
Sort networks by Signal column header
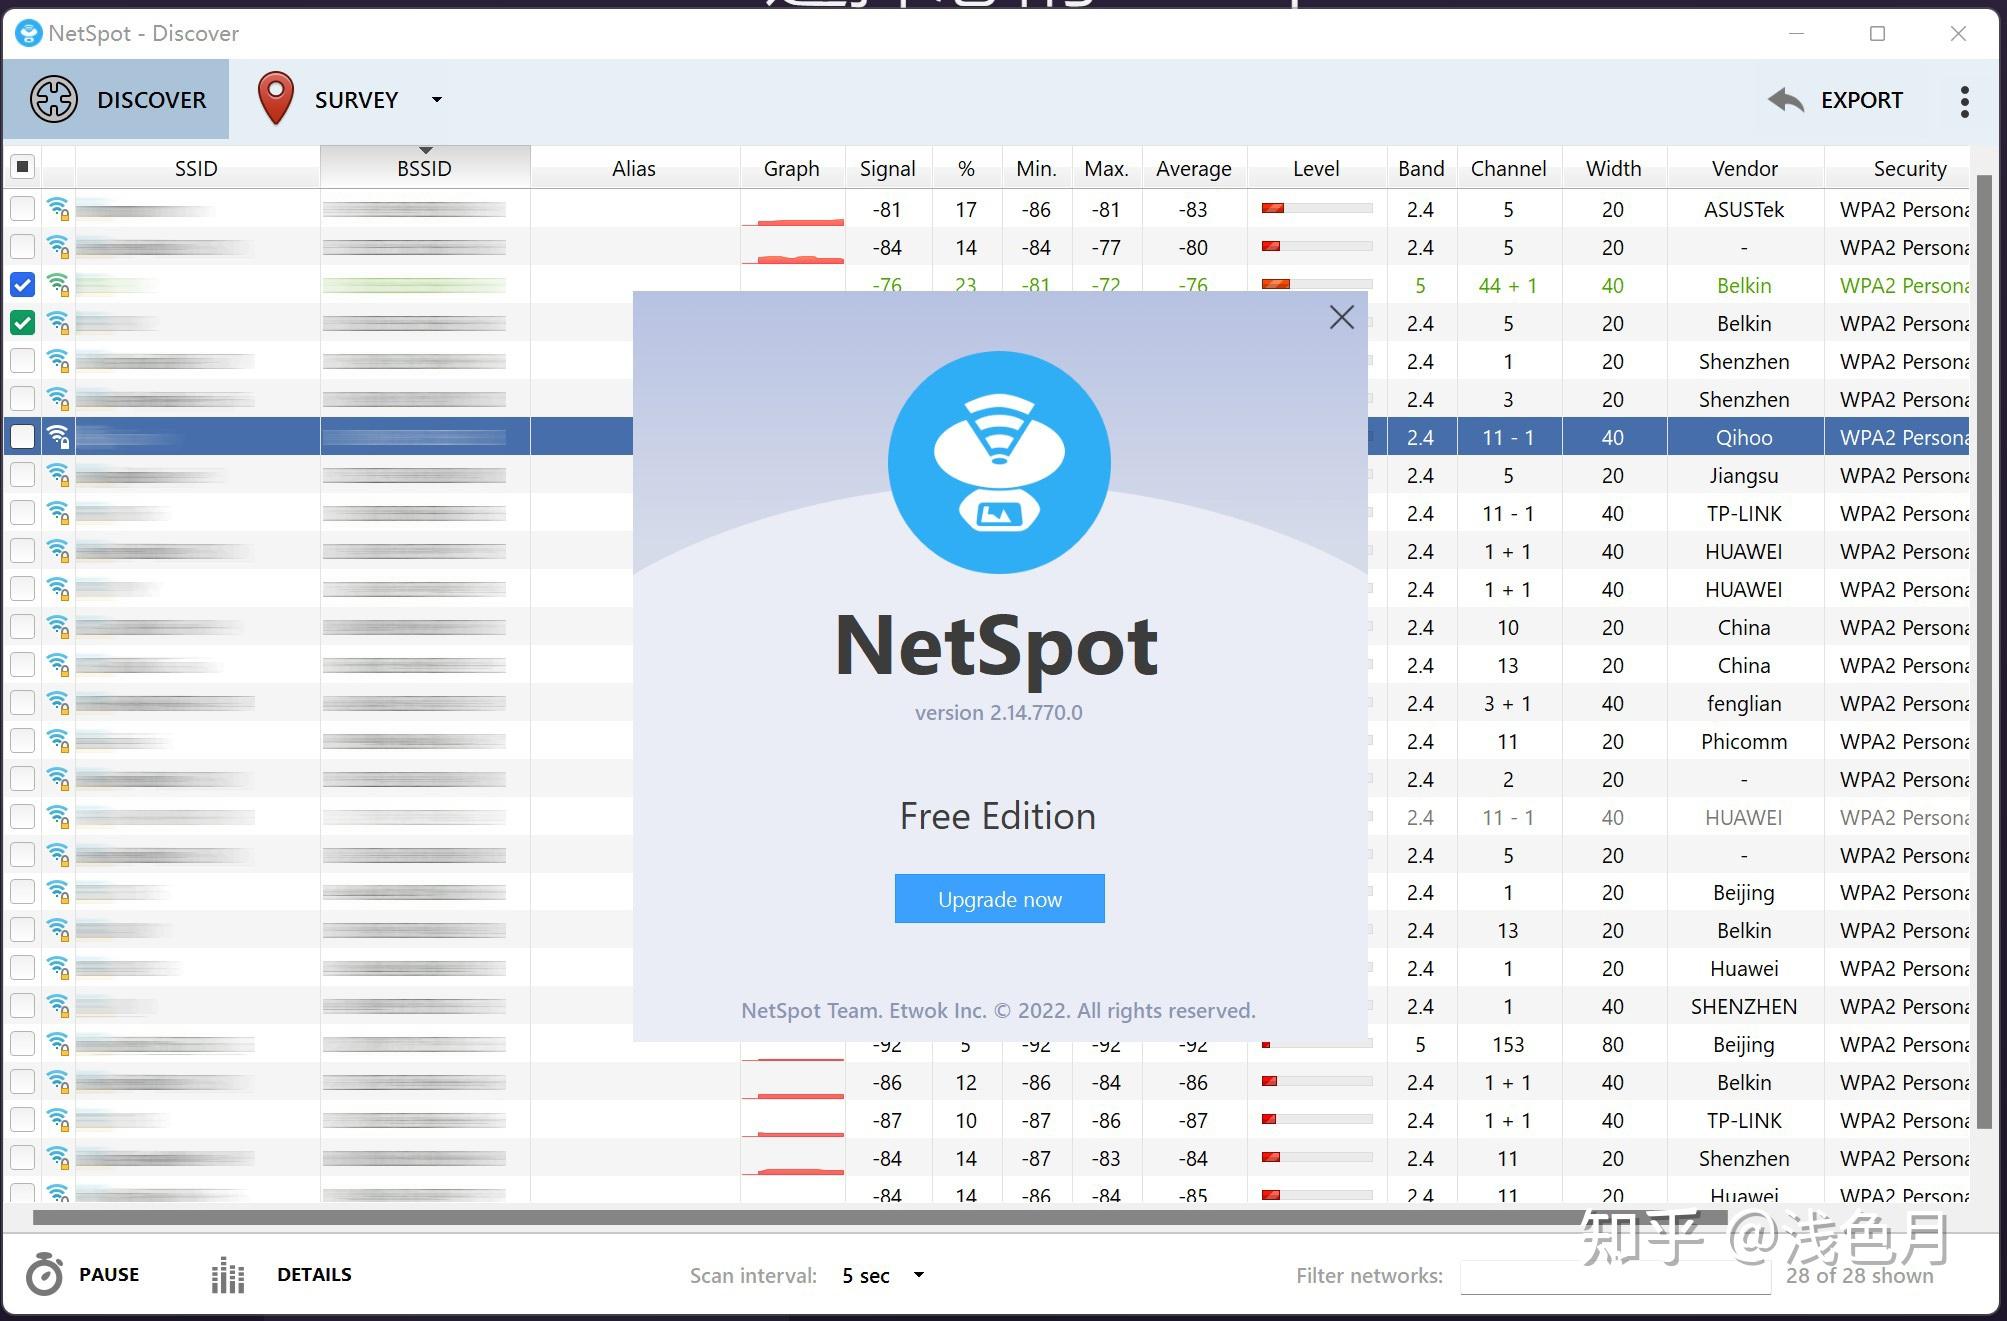(887, 168)
